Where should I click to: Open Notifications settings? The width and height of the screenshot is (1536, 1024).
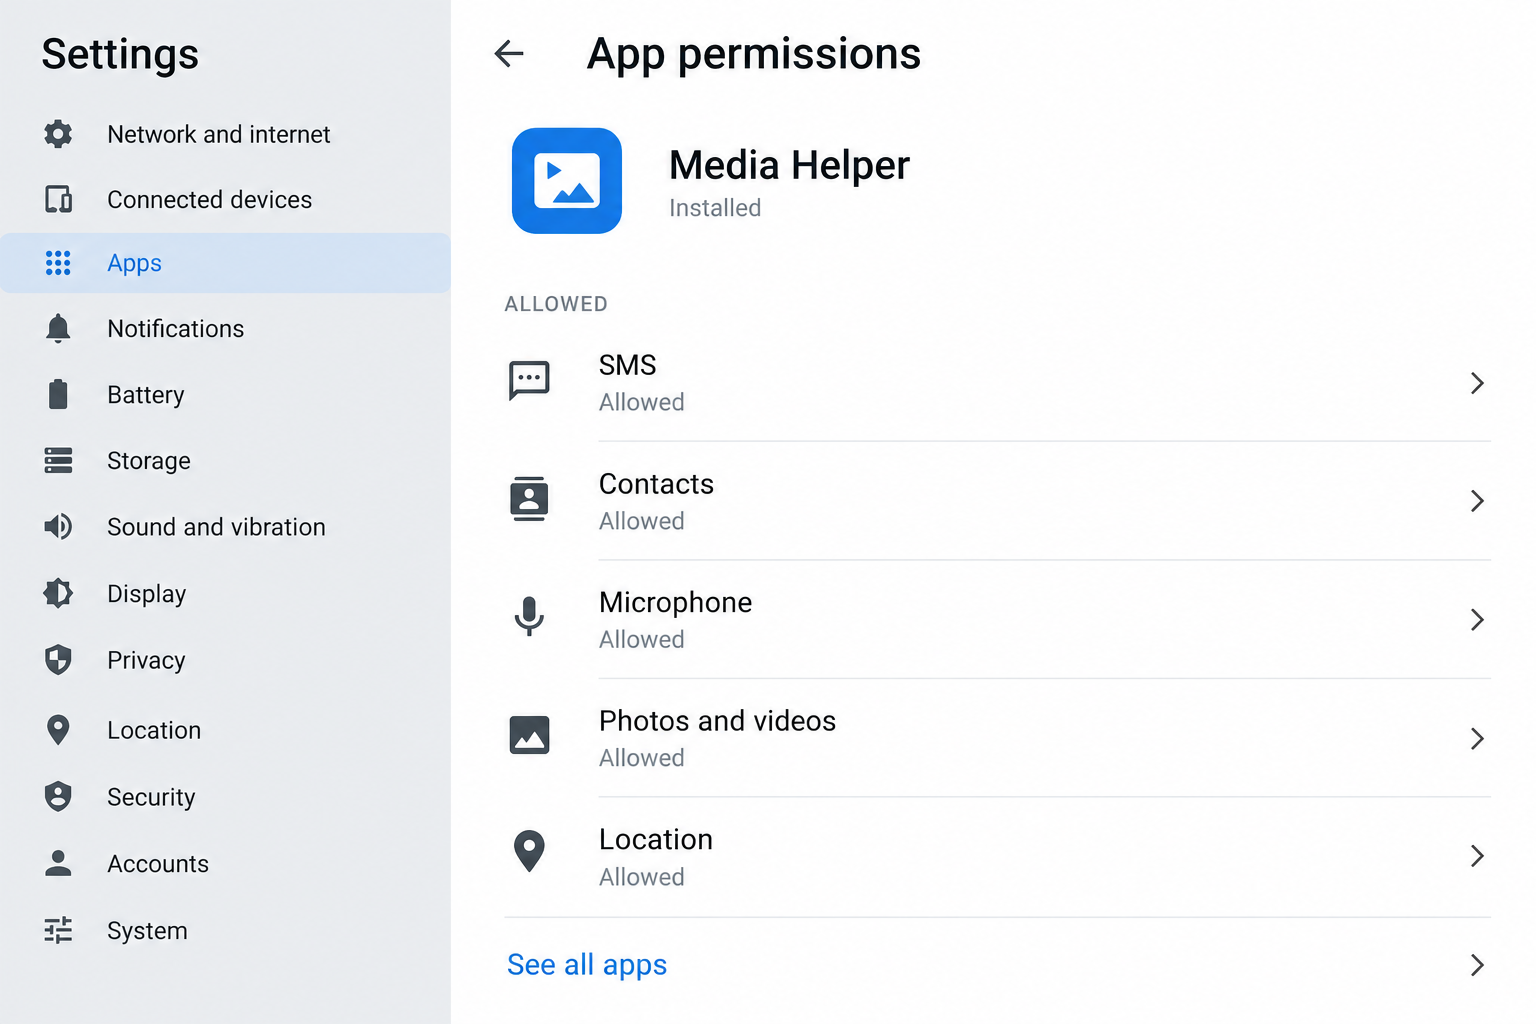point(225,328)
